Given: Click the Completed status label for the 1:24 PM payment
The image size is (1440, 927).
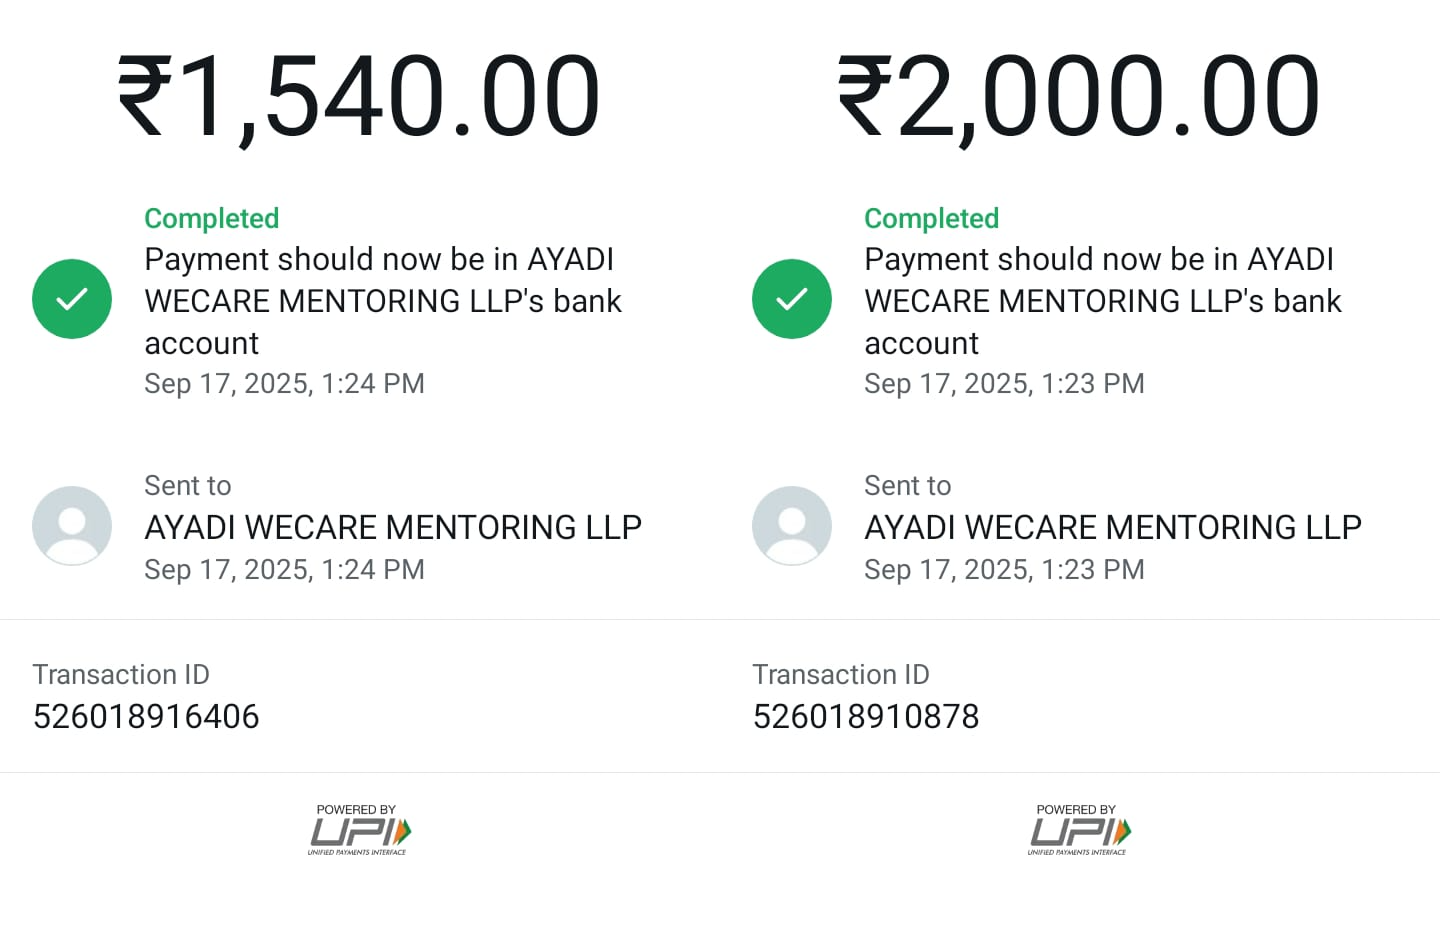Looking at the screenshot, I should 212,218.
